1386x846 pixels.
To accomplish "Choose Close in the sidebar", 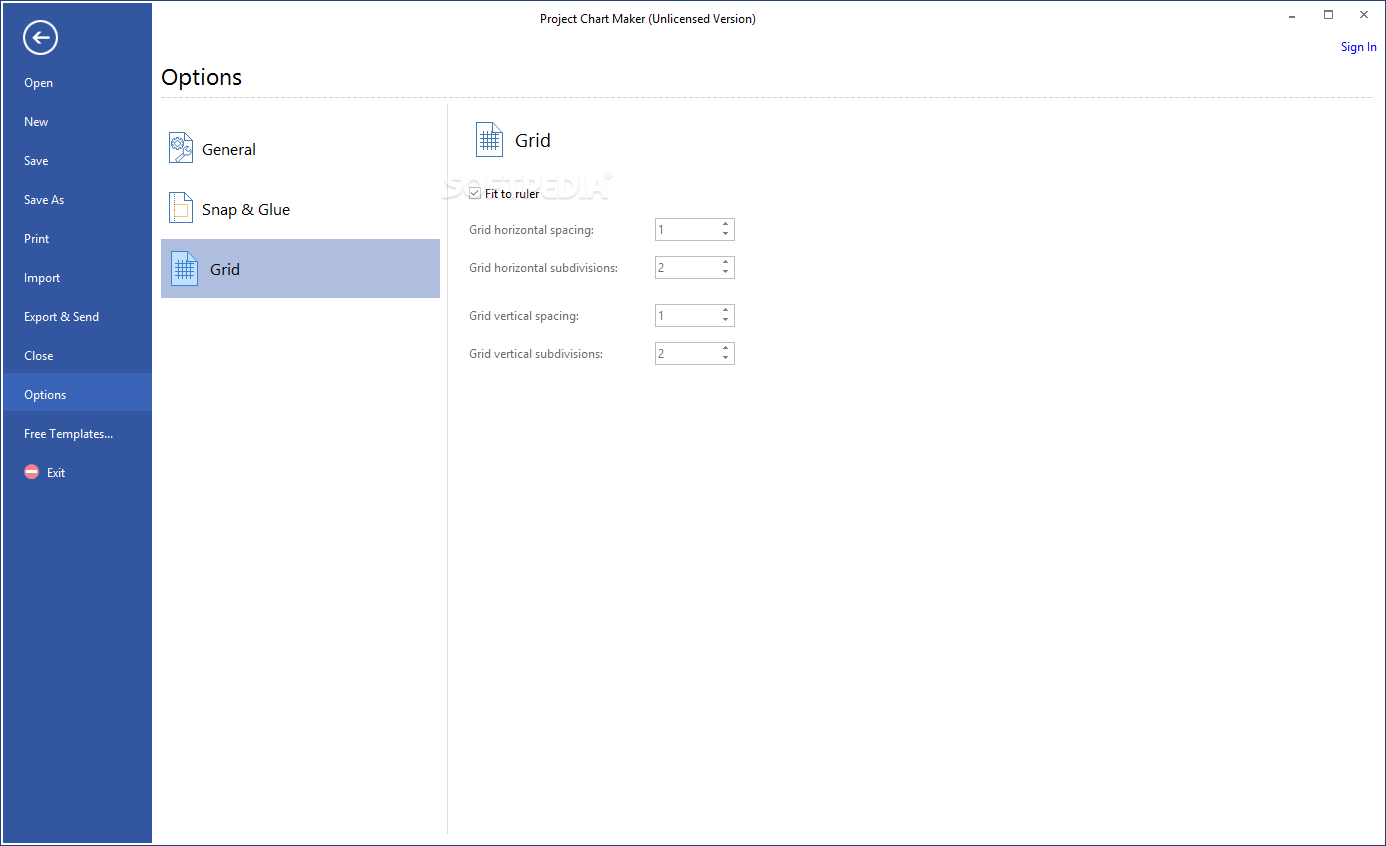I will pyautogui.click(x=77, y=356).
